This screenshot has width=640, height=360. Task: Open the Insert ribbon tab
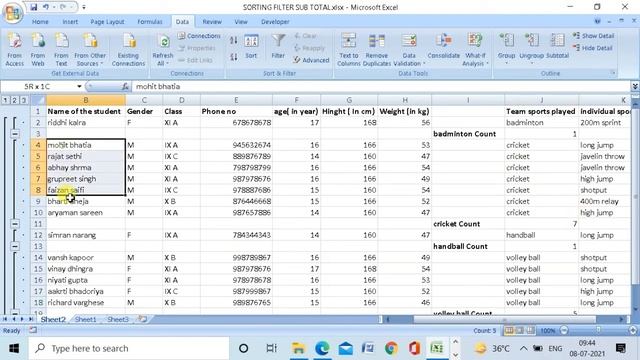point(70,22)
